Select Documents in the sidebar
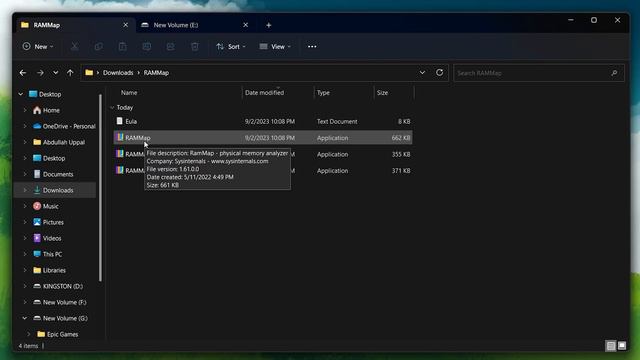The height and width of the screenshot is (360, 640). pyautogui.click(x=58, y=174)
